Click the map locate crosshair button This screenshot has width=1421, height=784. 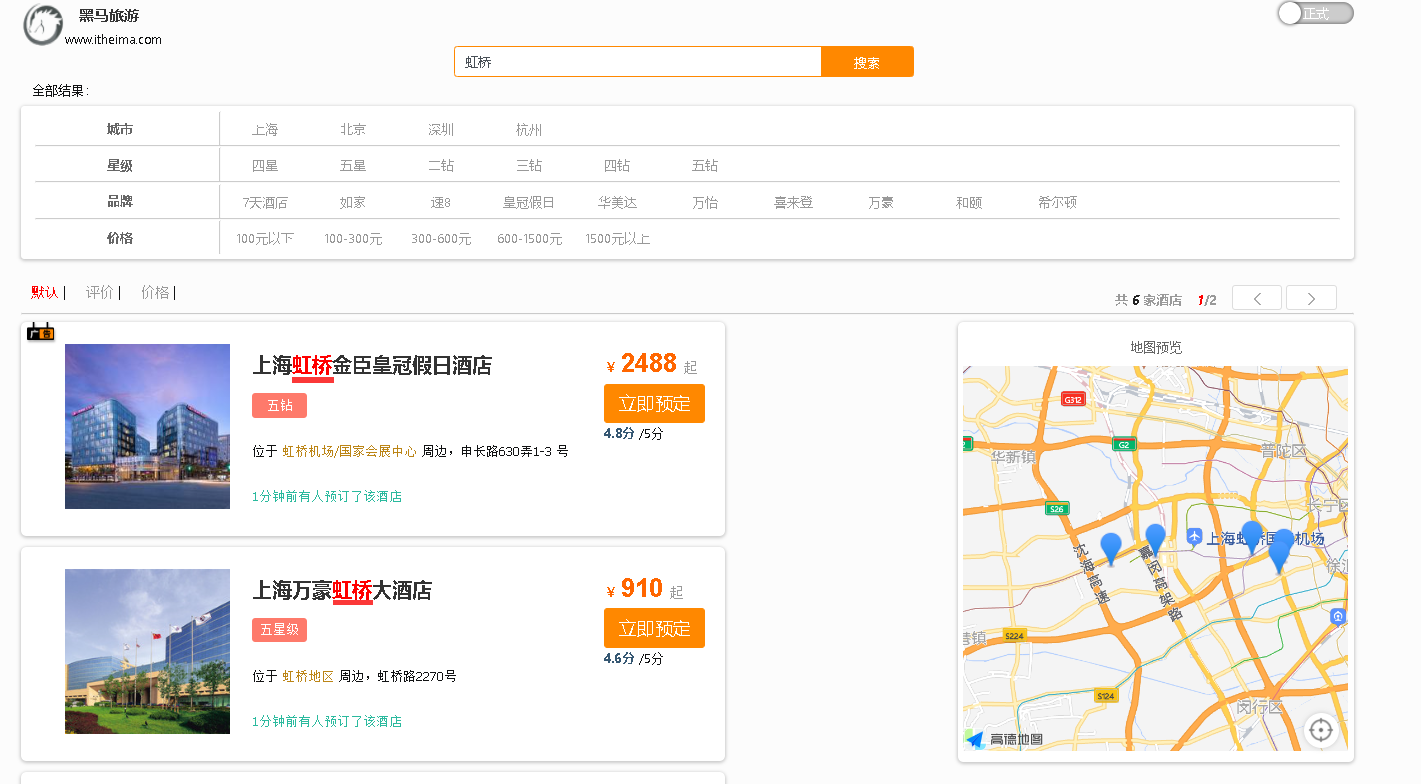pyautogui.click(x=1321, y=730)
